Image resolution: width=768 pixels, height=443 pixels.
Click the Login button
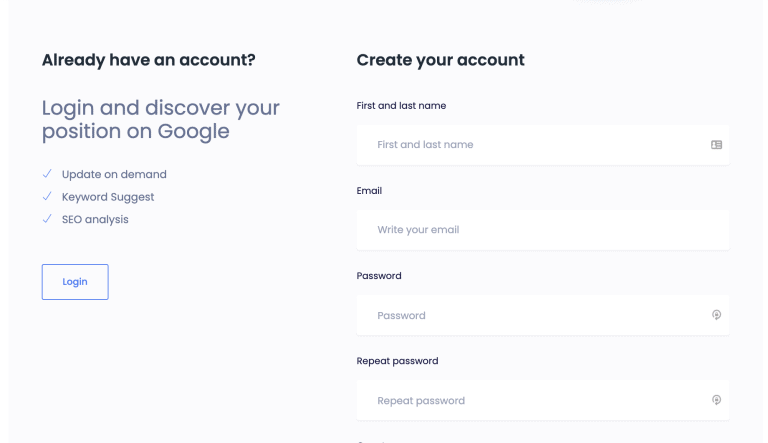click(x=75, y=282)
